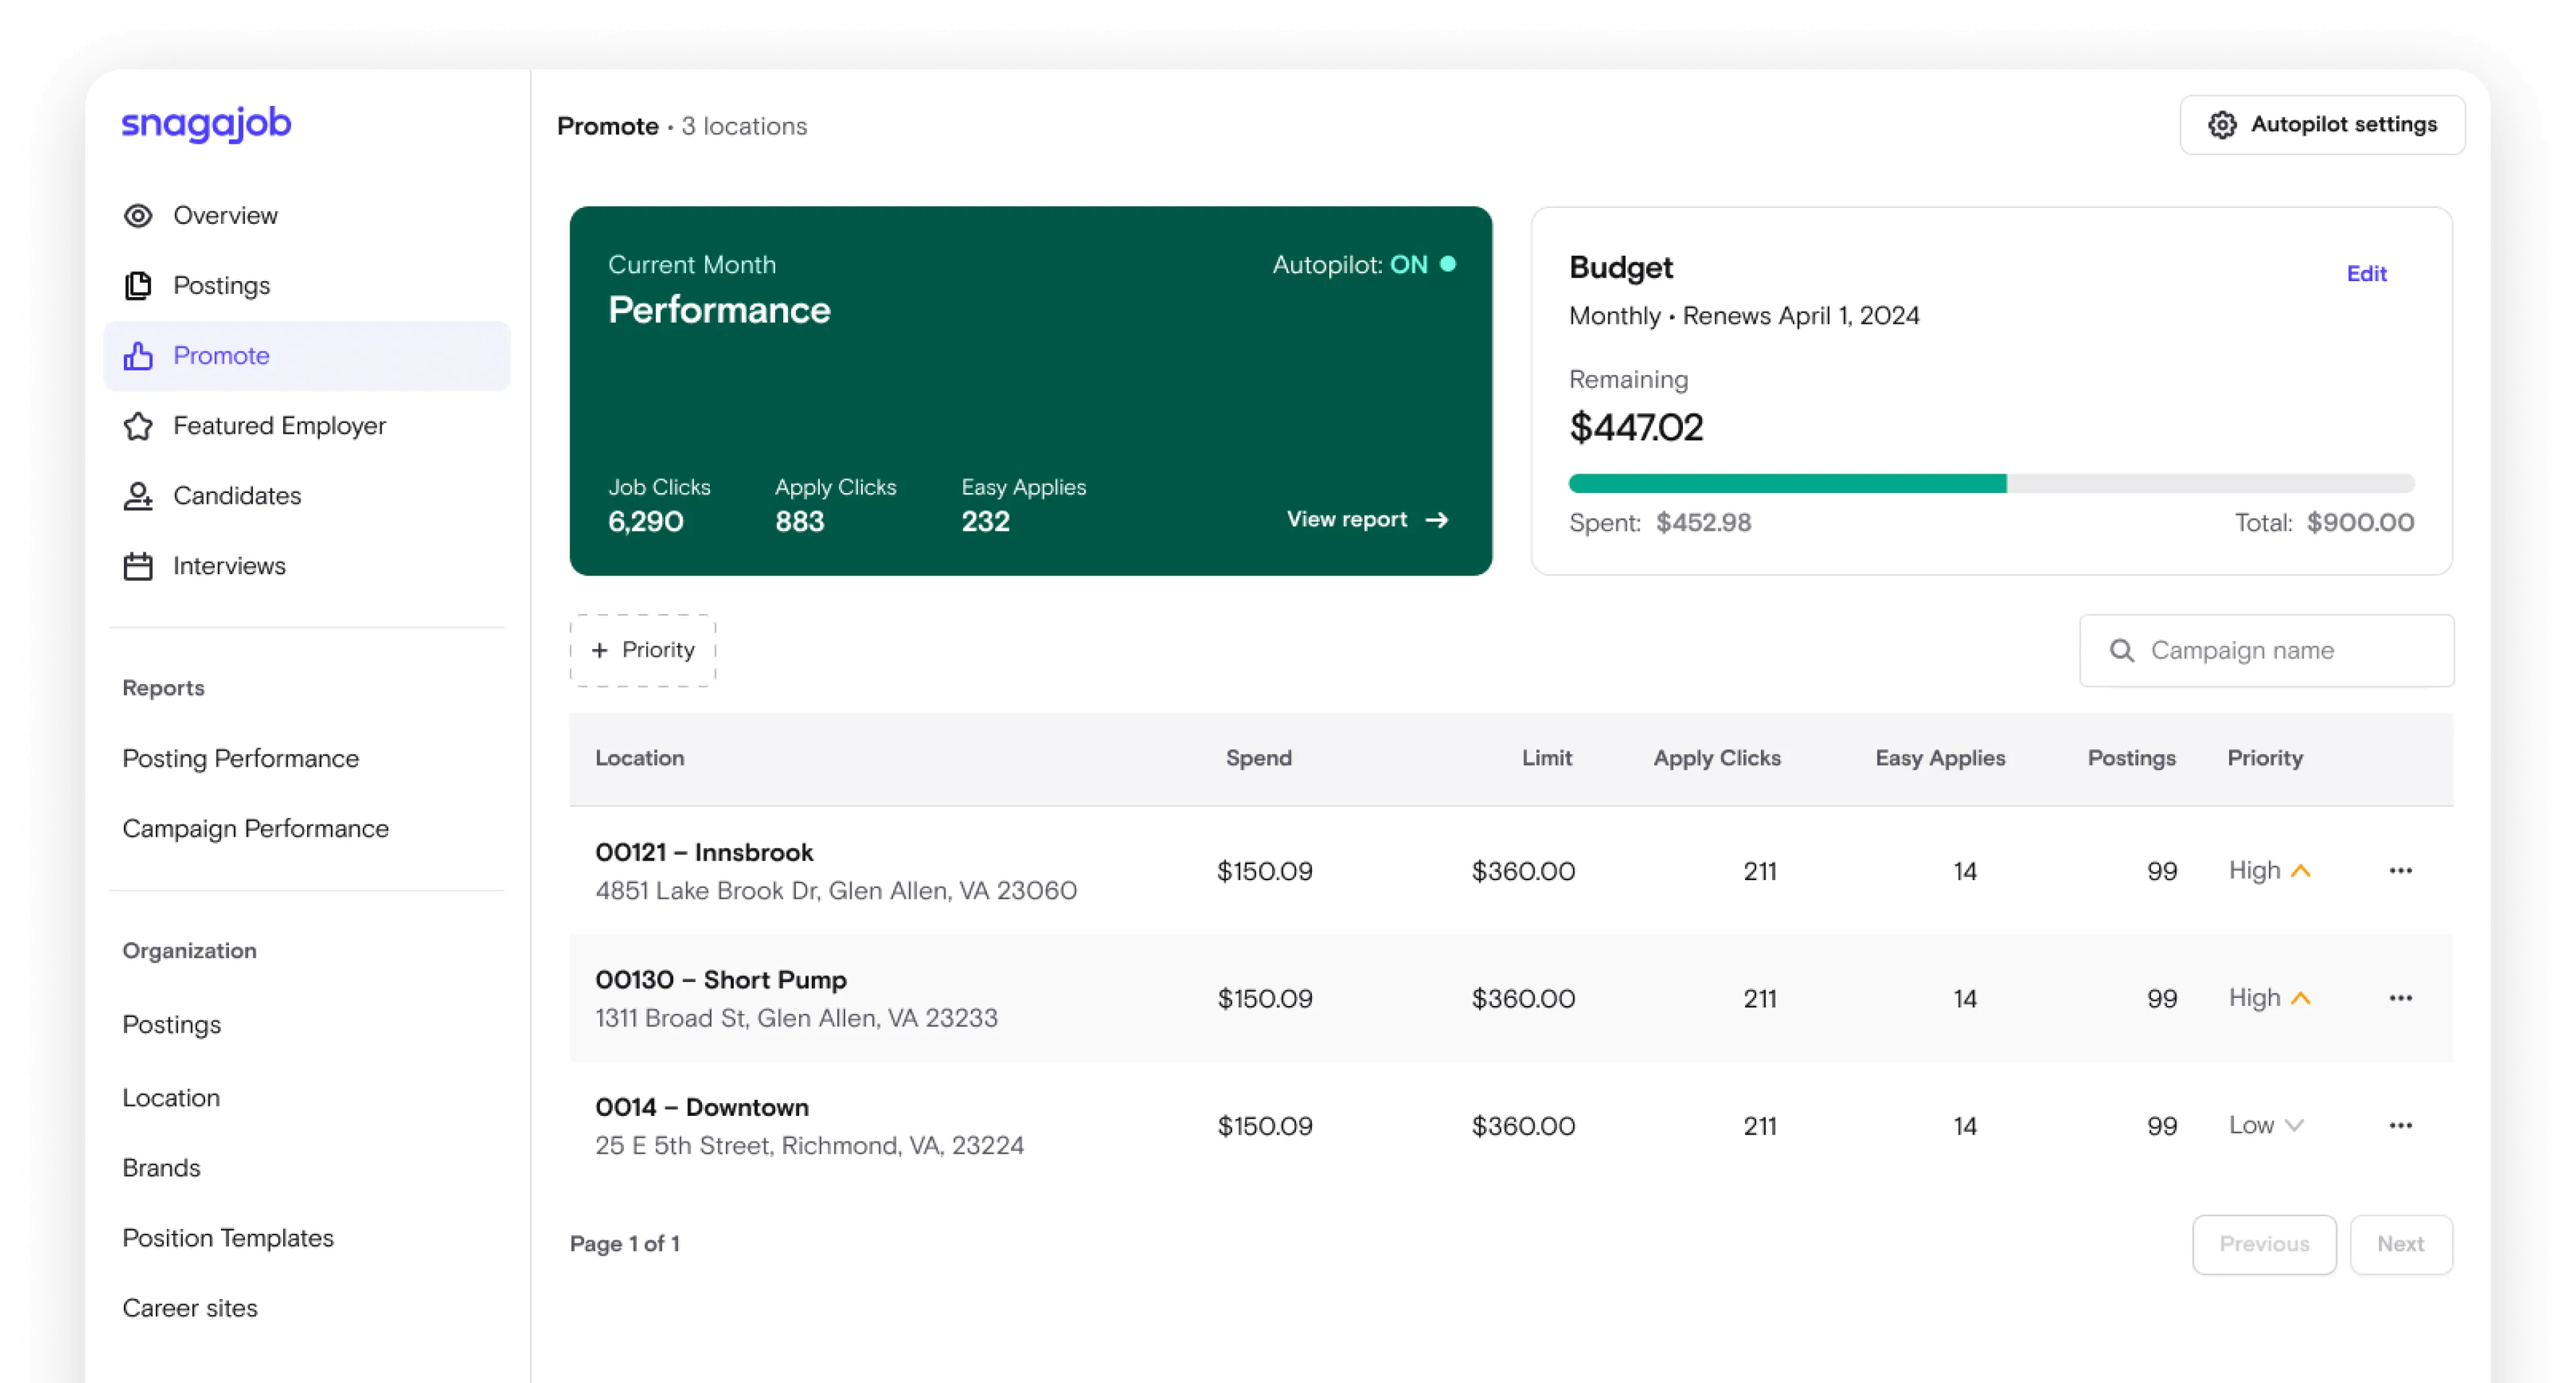The height and width of the screenshot is (1383, 2576).
Task: Click the Promote thumbs-up icon
Action: click(x=138, y=356)
